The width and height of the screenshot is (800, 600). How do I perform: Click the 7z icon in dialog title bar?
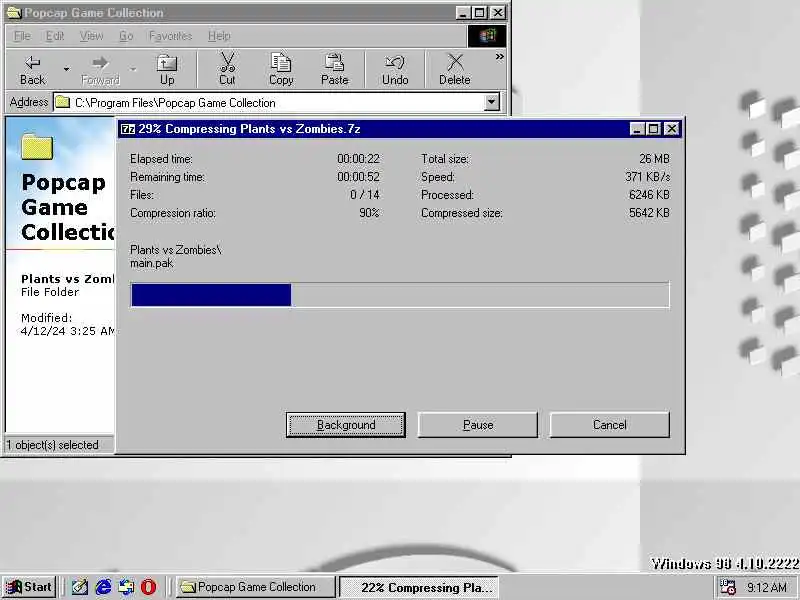(128, 129)
